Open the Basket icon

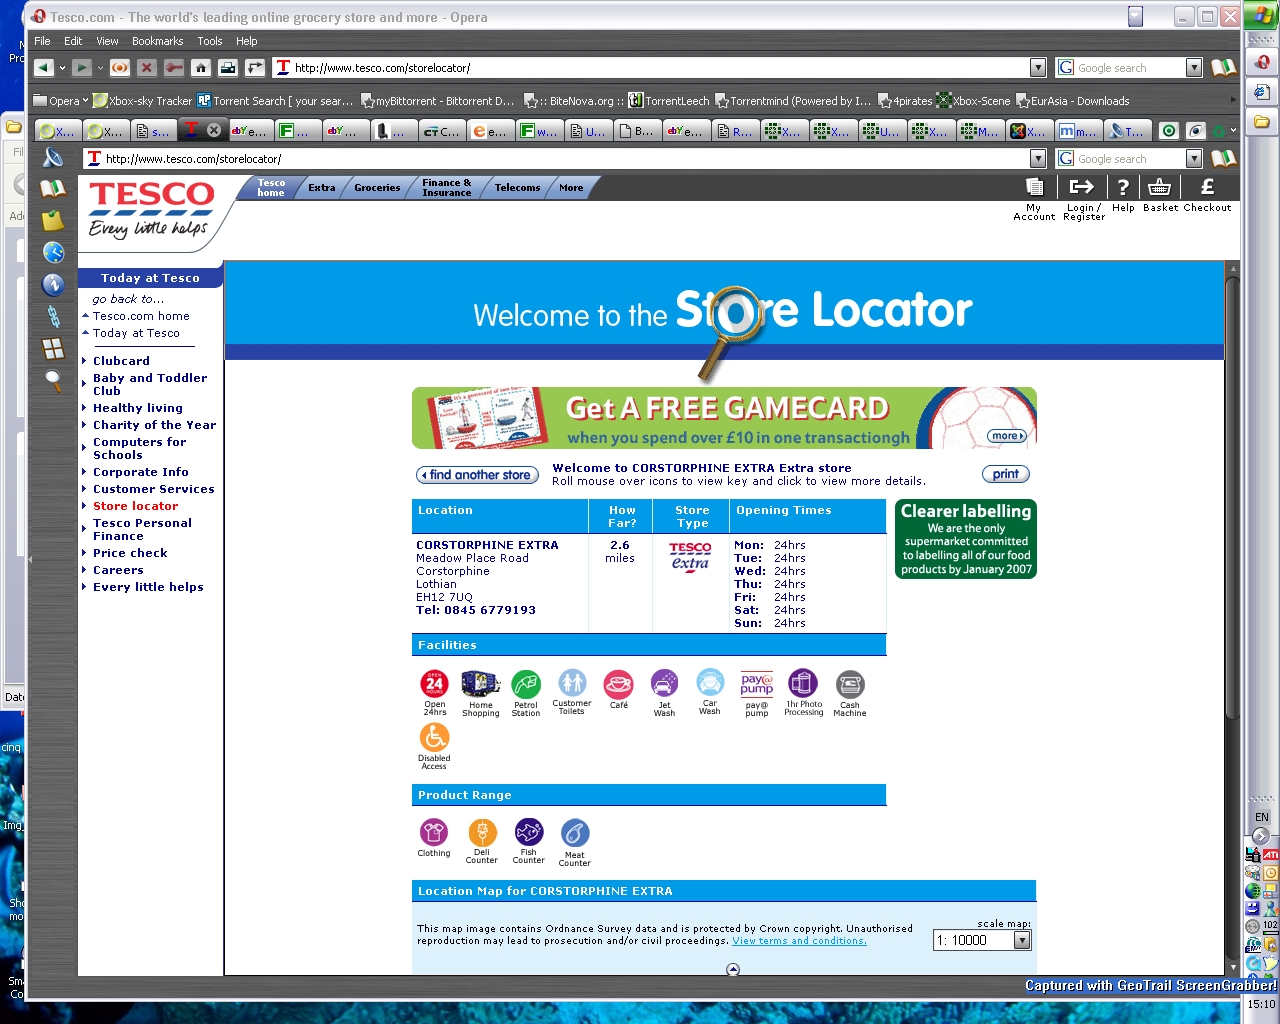click(x=1160, y=187)
